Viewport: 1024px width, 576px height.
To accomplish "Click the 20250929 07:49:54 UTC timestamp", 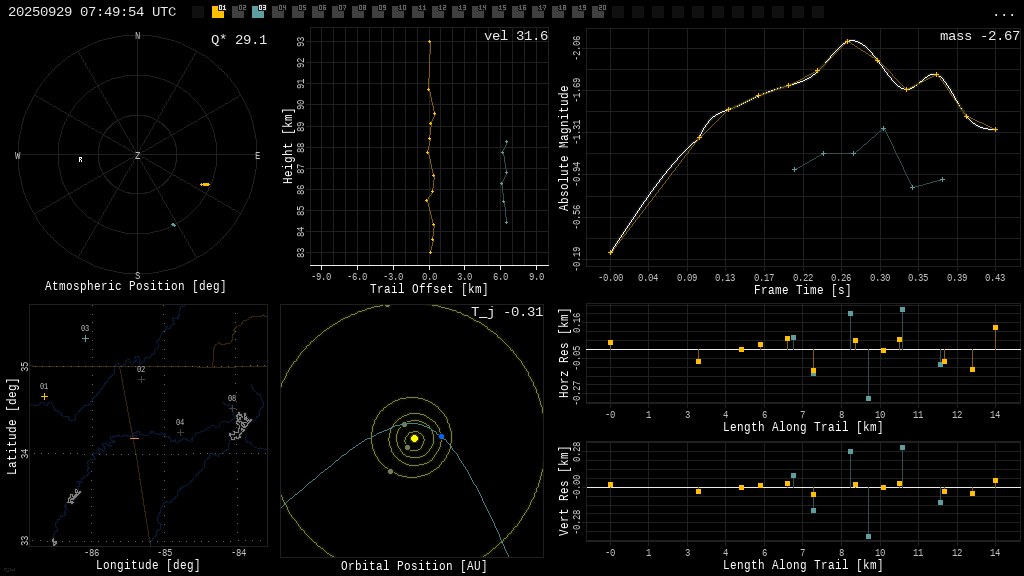I will point(92,12).
